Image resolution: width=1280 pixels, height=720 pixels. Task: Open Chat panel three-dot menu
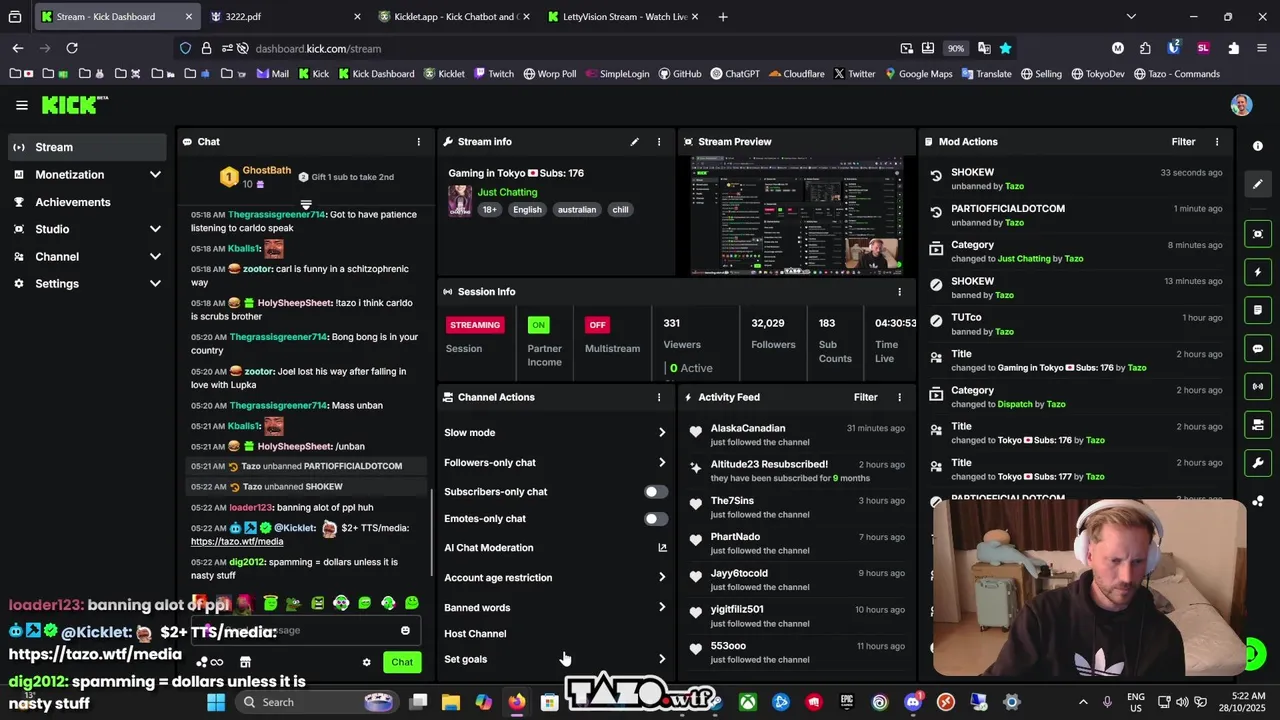(x=418, y=142)
